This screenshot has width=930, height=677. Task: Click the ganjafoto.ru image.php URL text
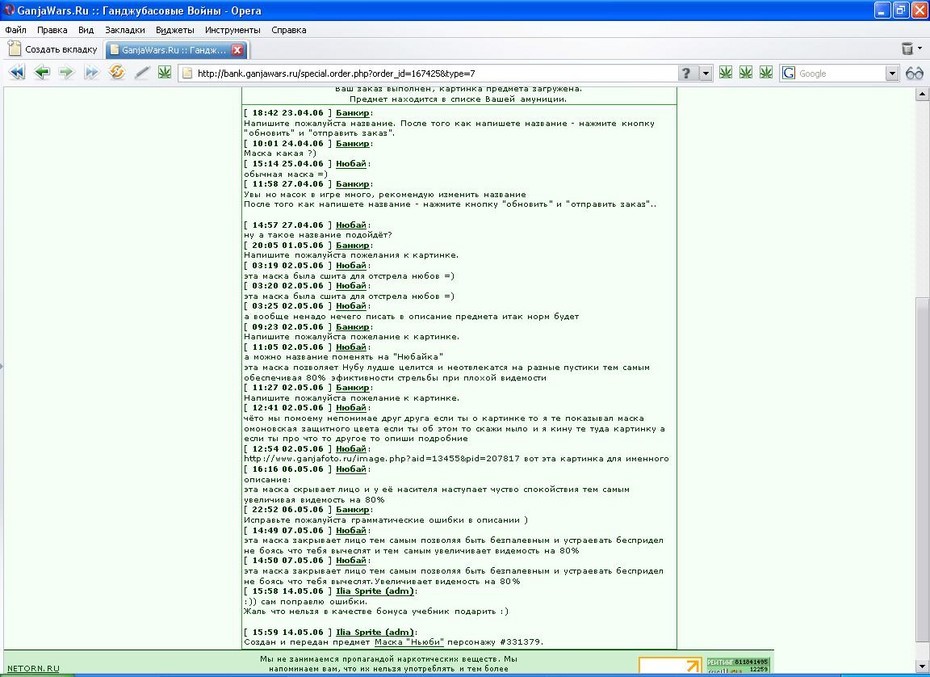(x=382, y=459)
